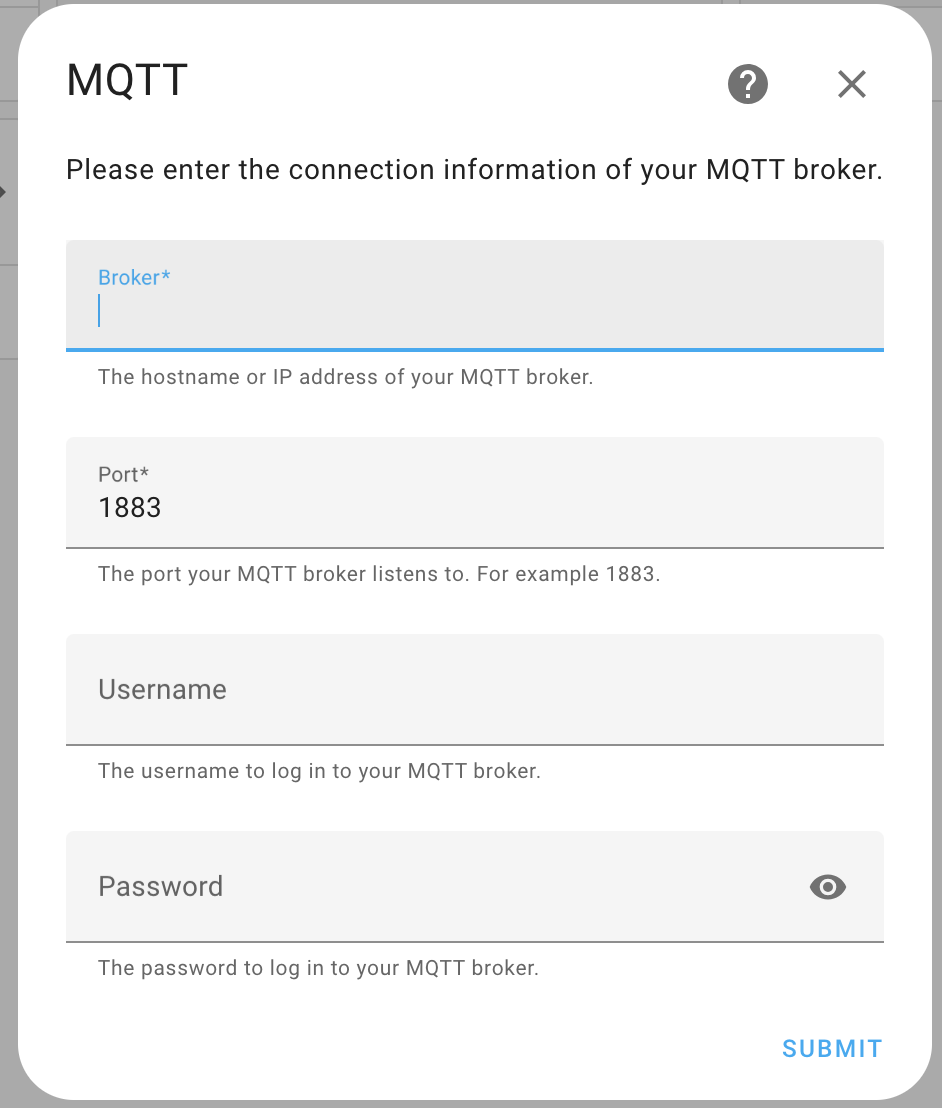This screenshot has height=1108, width=942.
Task: Focus the Broker hostname input field
Action: [x=475, y=295]
